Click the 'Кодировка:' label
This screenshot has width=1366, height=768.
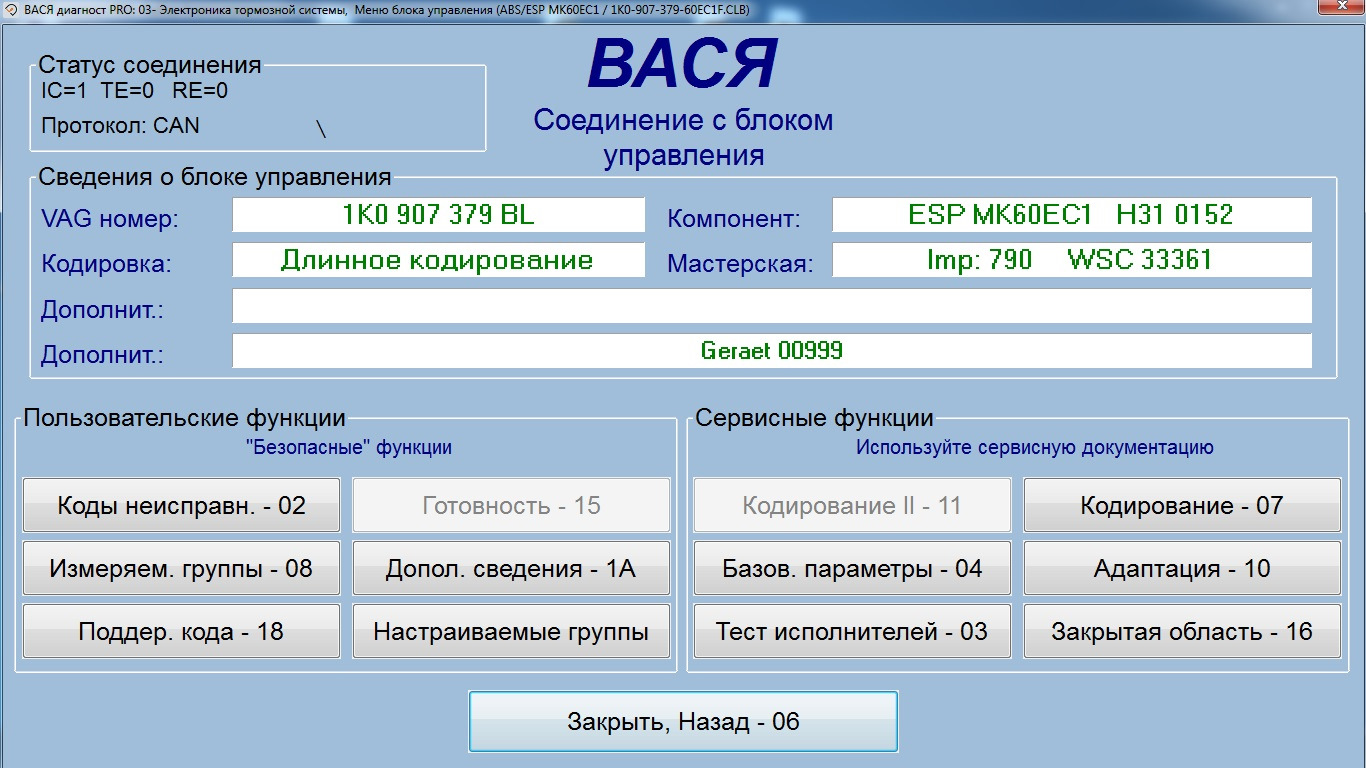pyautogui.click(x=106, y=265)
